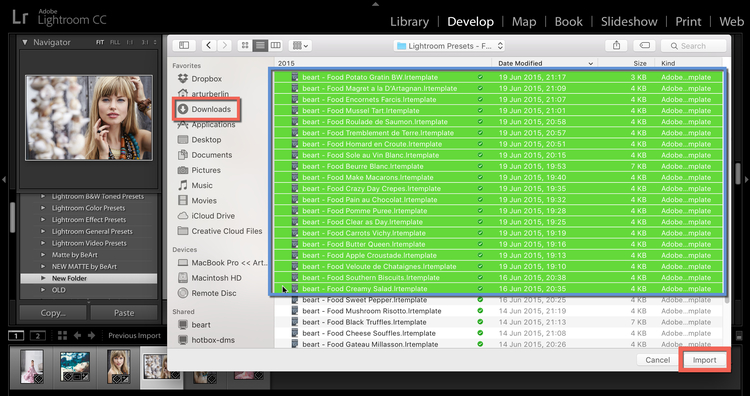
Task: Go forward with the right chevron button
Action: click(224, 45)
